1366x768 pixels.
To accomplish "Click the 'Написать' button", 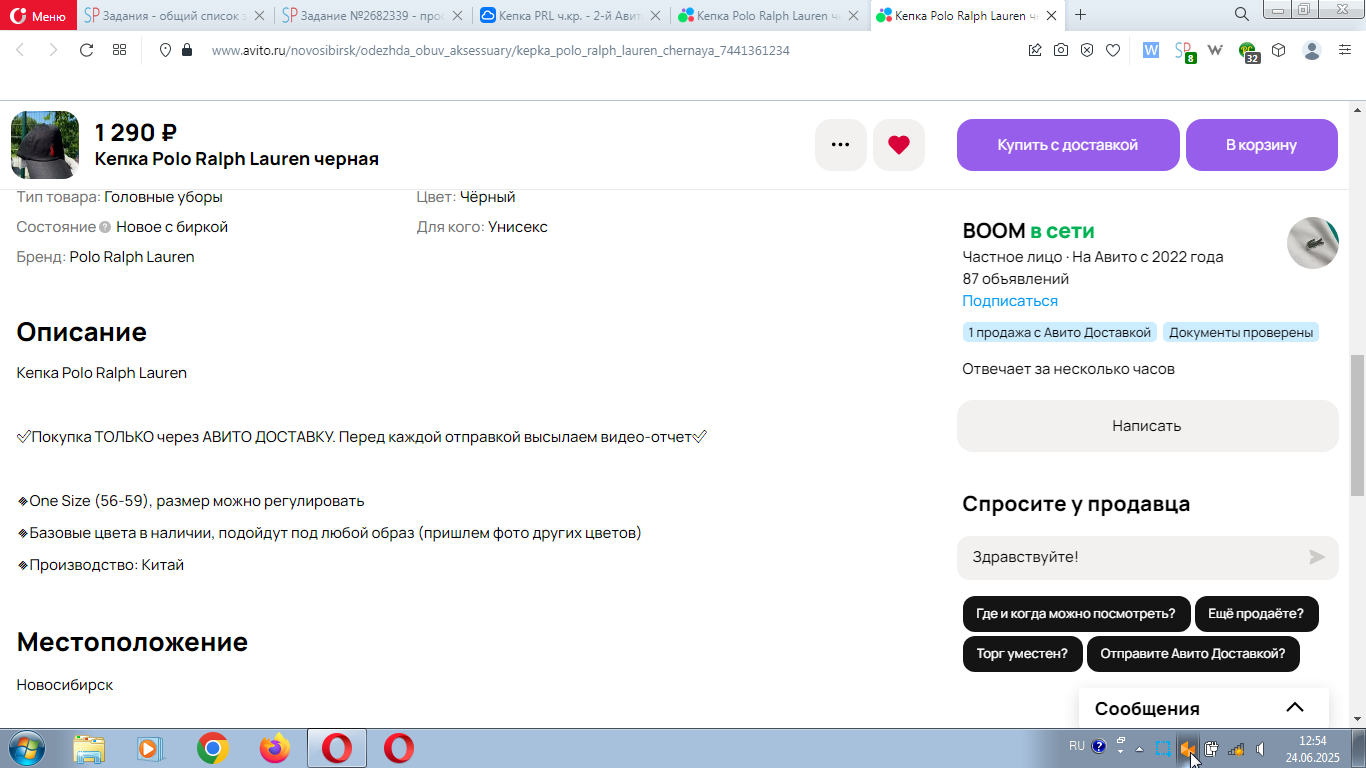I will [x=1147, y=426].
